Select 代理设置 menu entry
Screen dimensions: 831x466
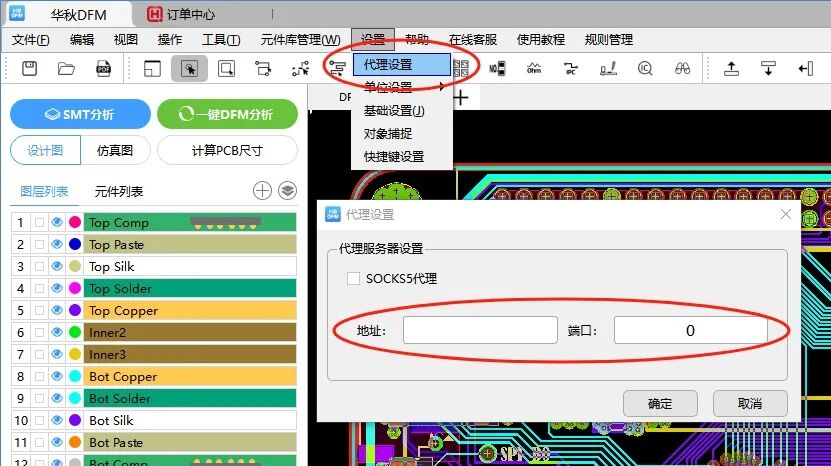402,65
